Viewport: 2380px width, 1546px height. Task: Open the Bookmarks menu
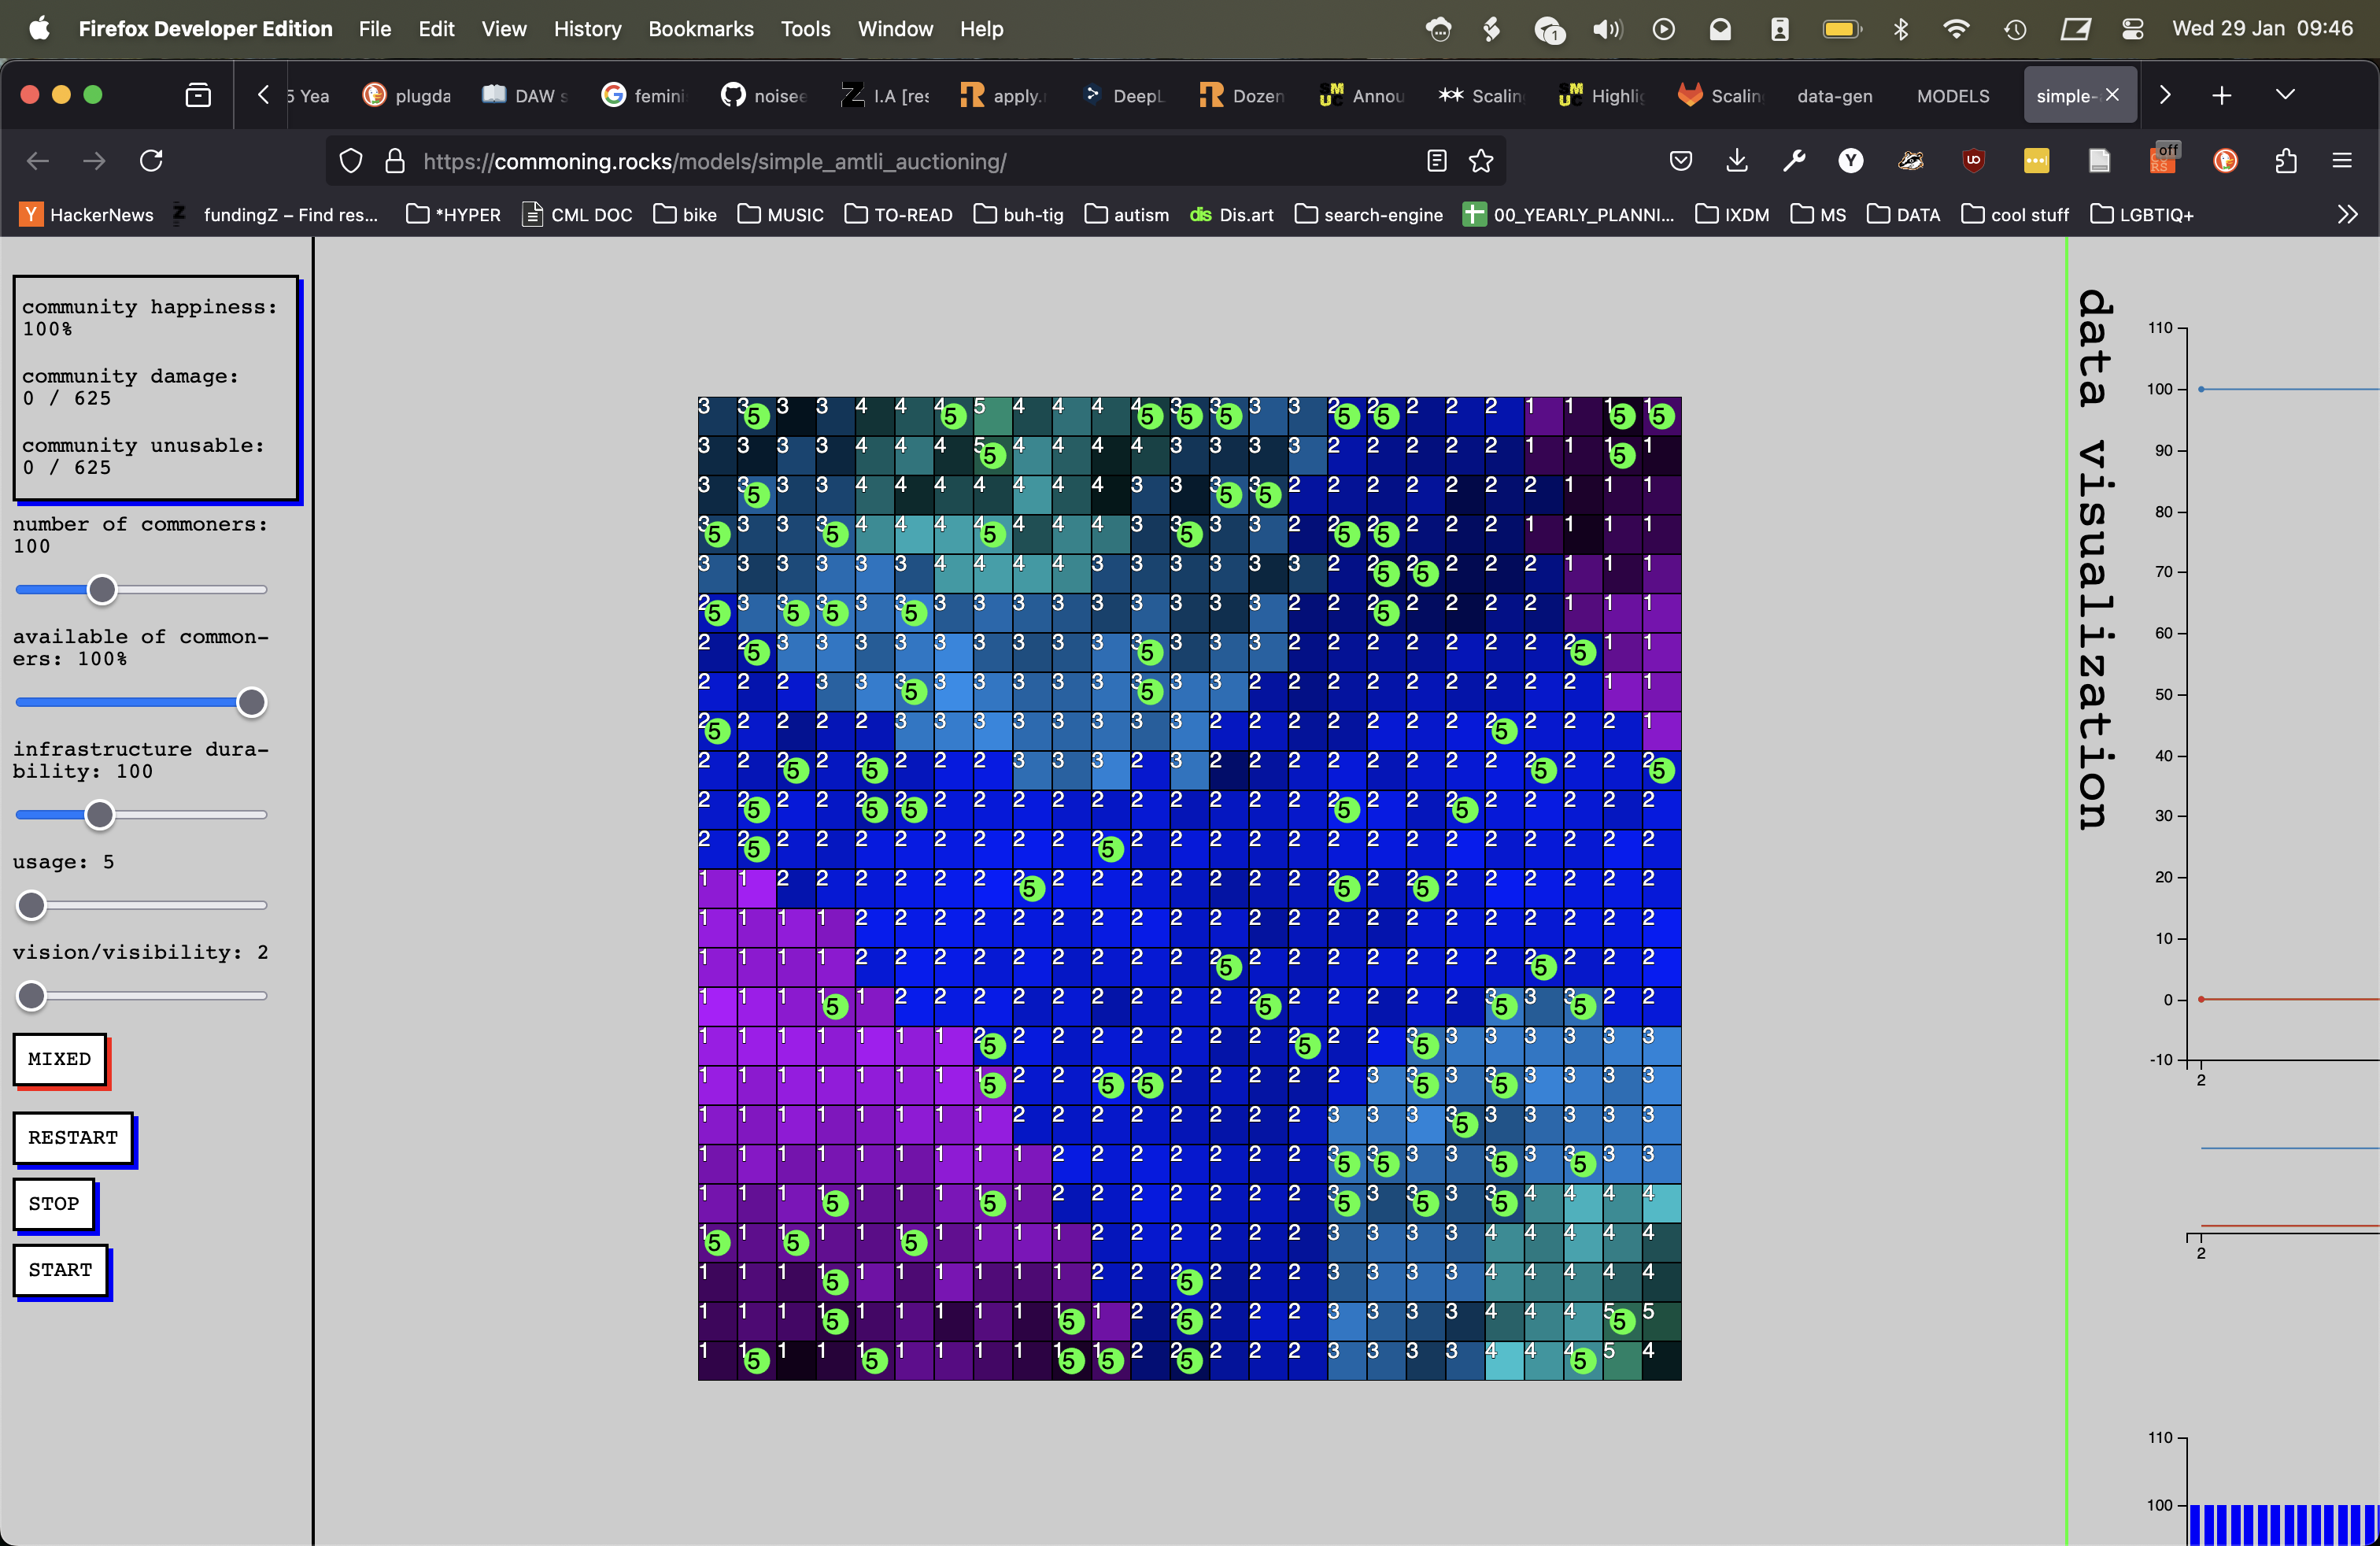700,29
